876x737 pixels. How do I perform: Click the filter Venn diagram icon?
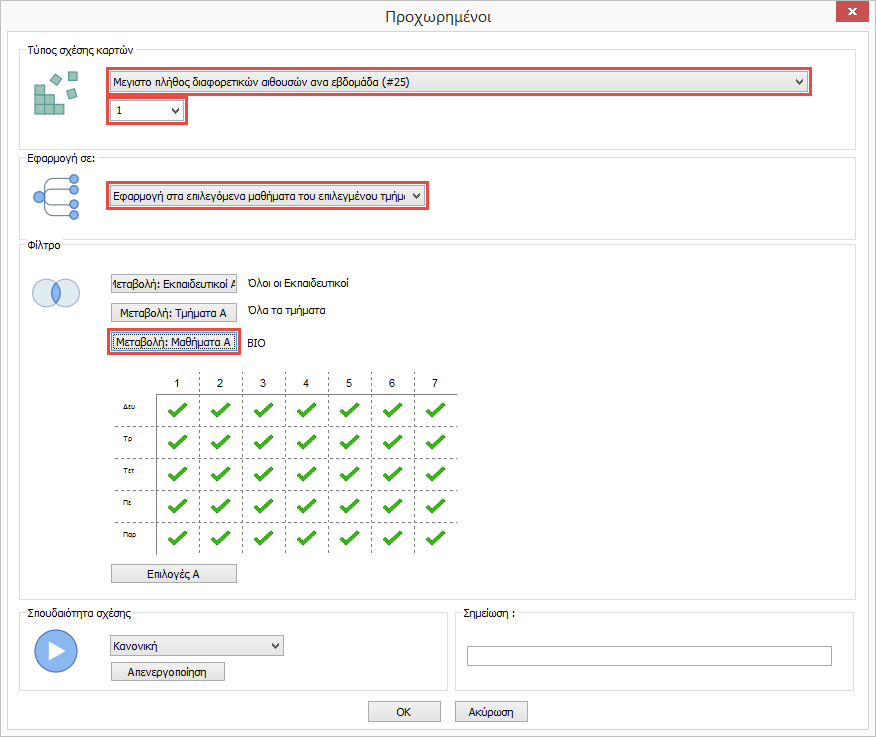[56, 293]
